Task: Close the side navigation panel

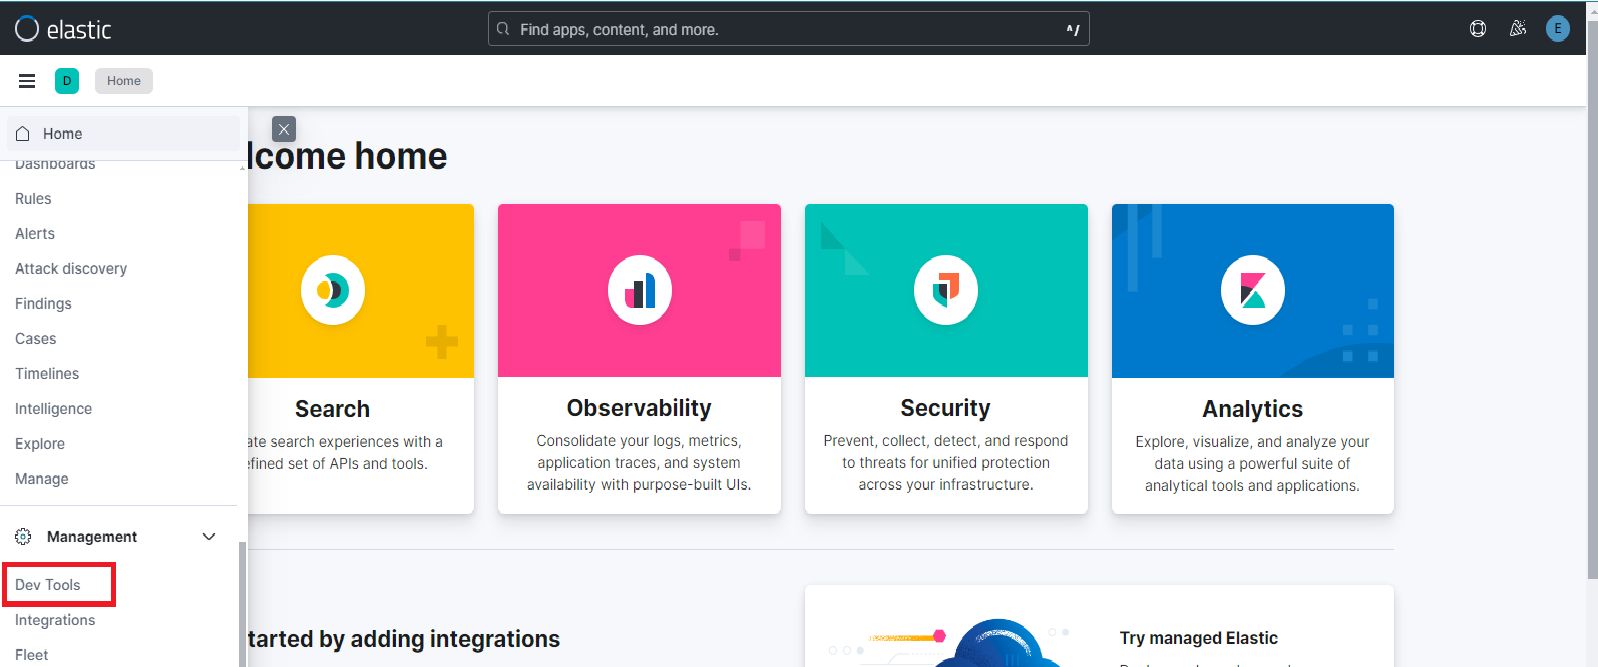Action: pyautogui.click(x=284, y=129)
